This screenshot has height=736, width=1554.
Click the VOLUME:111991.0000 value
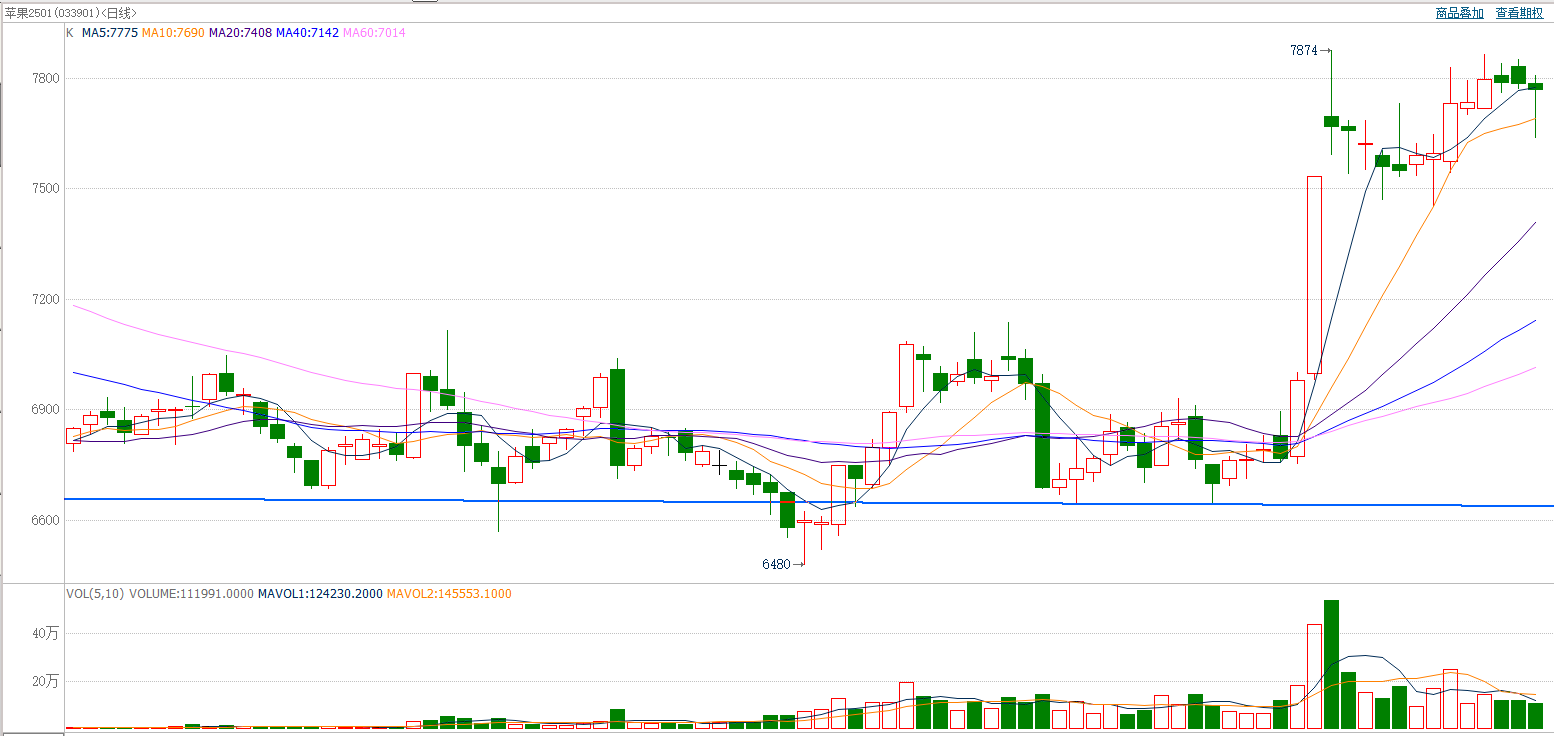point(191,594)
